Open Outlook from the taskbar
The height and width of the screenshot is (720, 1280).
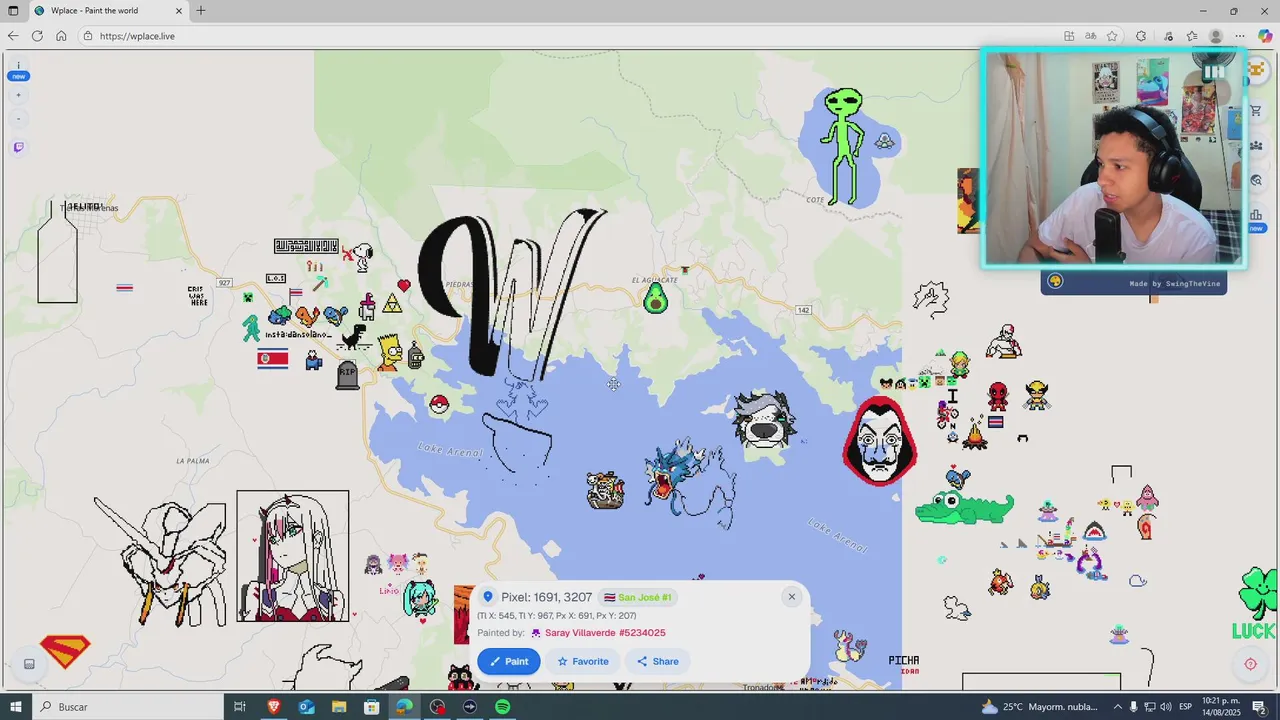(x=306, y=707)
